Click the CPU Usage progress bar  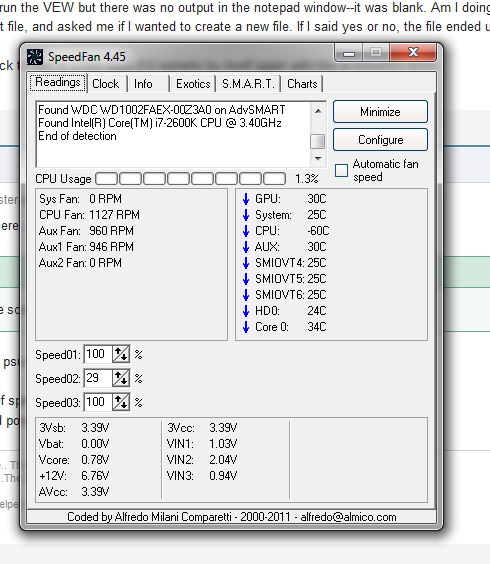[x=191, y=178]
